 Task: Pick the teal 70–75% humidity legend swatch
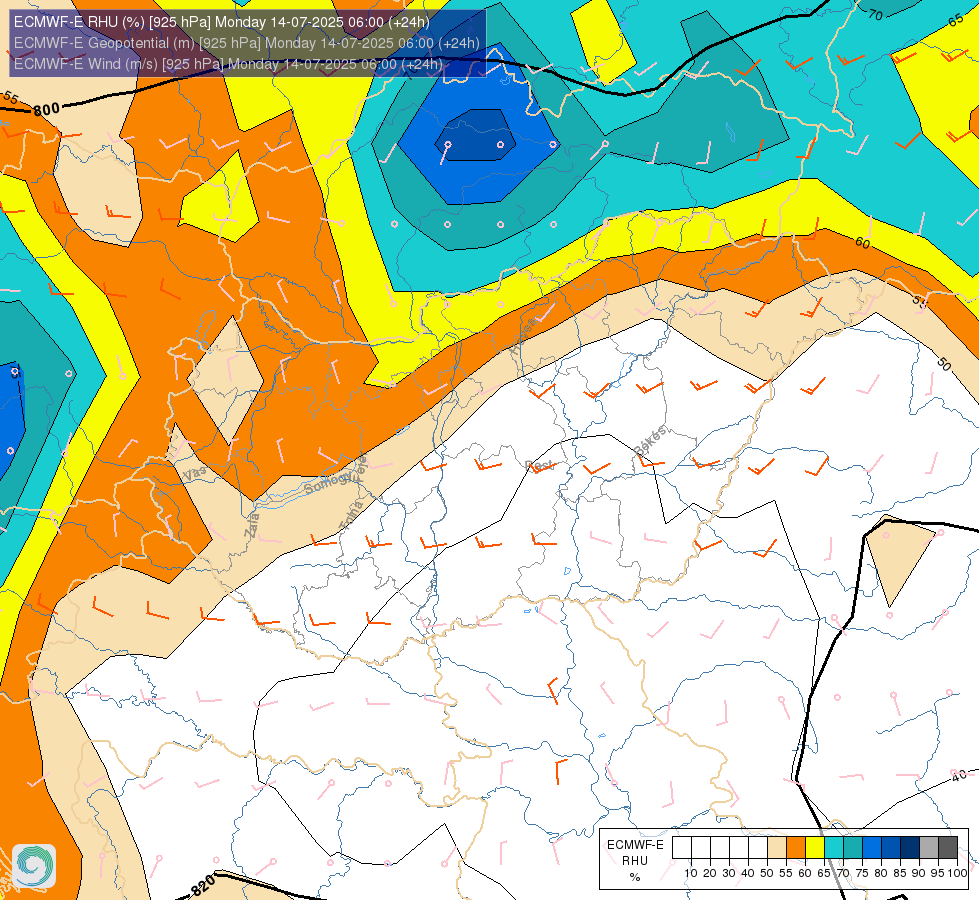click(854, 848)
